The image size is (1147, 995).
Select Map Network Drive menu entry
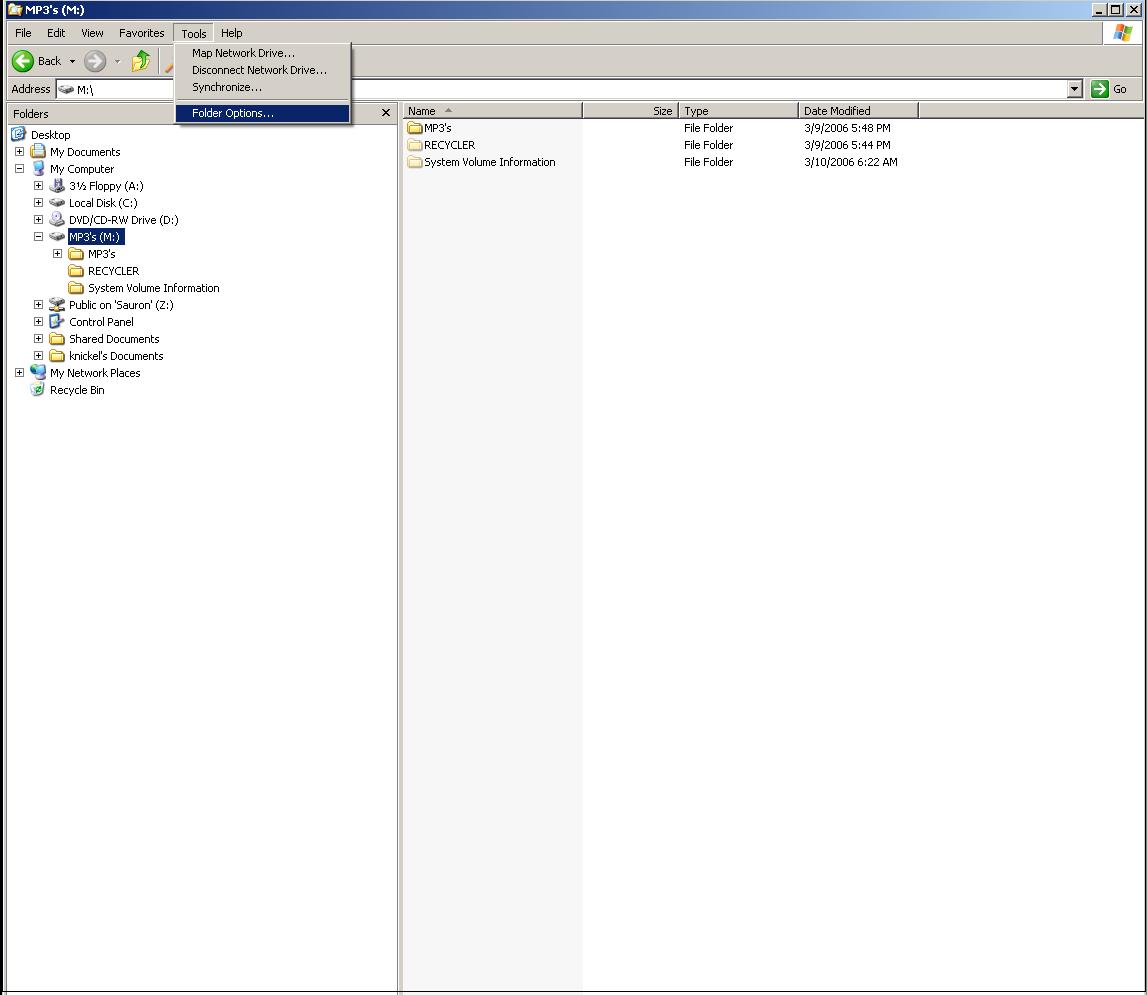(243, 53)
